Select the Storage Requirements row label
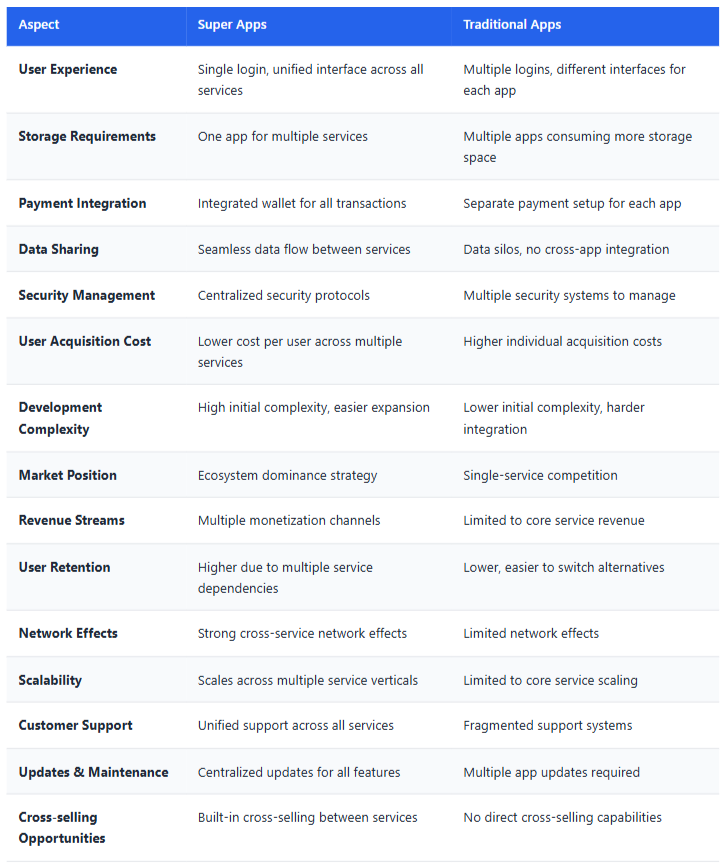Image resolution: width=725 pixels, height=867 pixels. (x=87, y=136)
